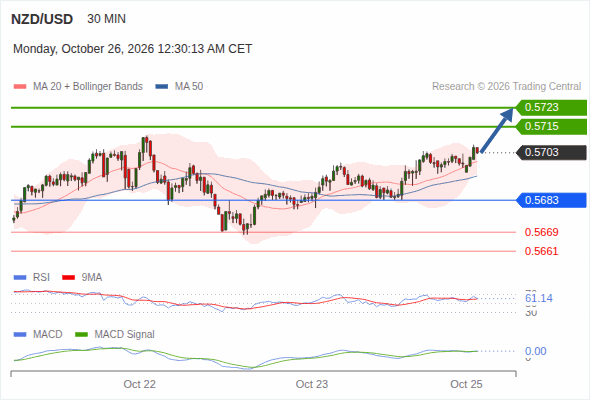This screenshot has width=590, height=400.
Task: Click the RSI legend label
Action: tap(41, 277)
